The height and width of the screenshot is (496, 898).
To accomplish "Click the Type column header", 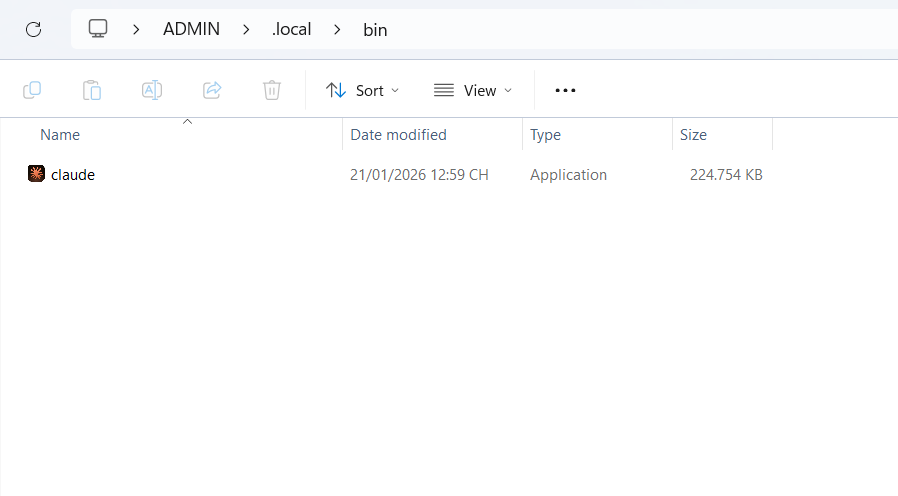I will pyautogui.click(x=545, y=135).
